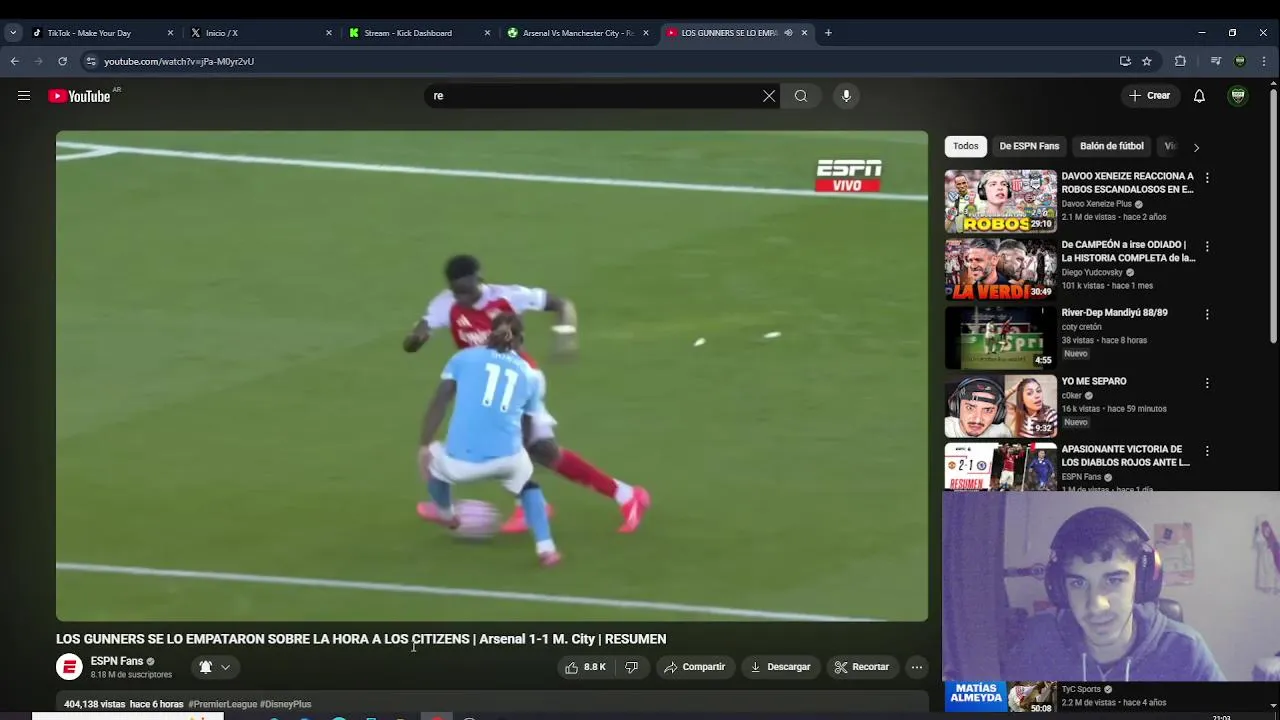1280x720 pixels.
Task: Open the subscription bell notification dropdown
Action: (214, 667)
